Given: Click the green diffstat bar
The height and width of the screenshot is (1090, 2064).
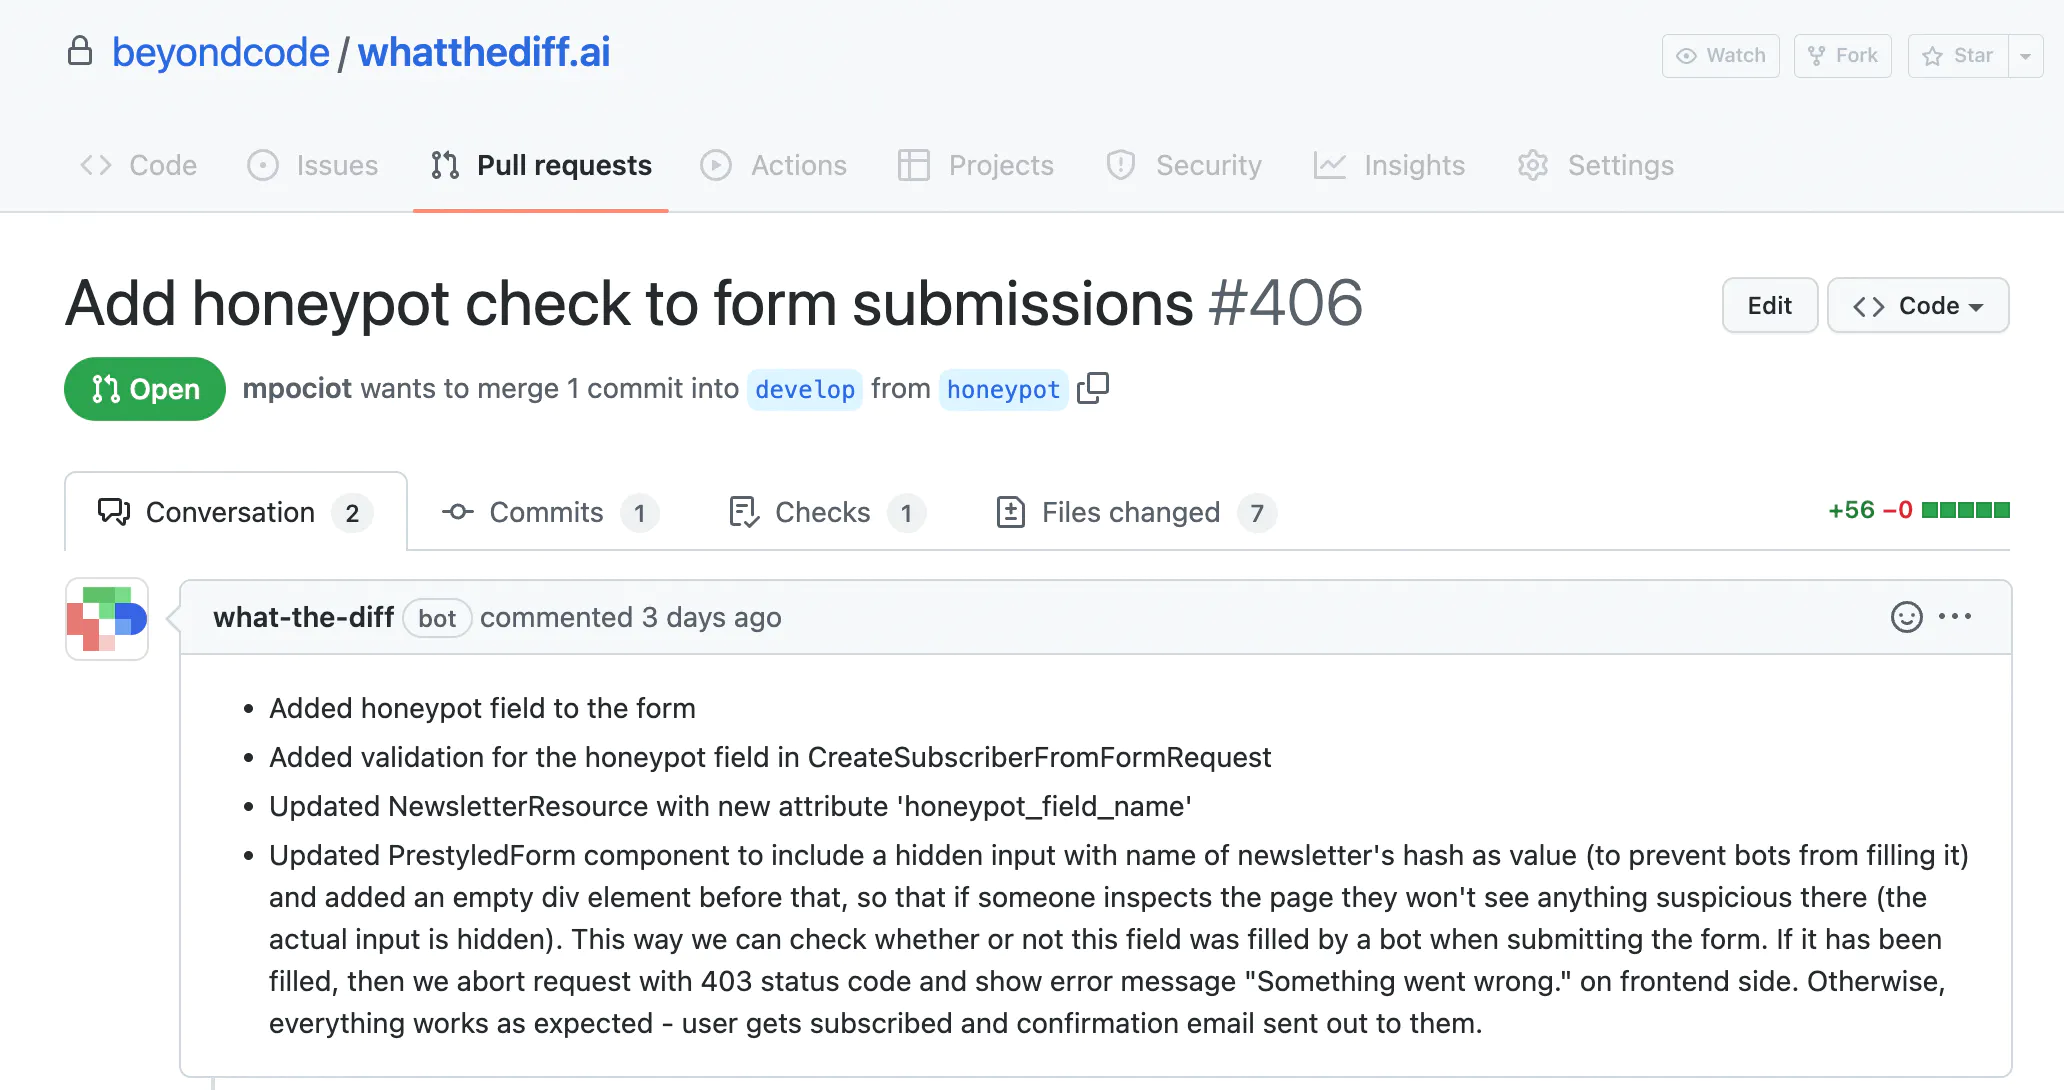Looking at the screenshot, I should 1966,510.
